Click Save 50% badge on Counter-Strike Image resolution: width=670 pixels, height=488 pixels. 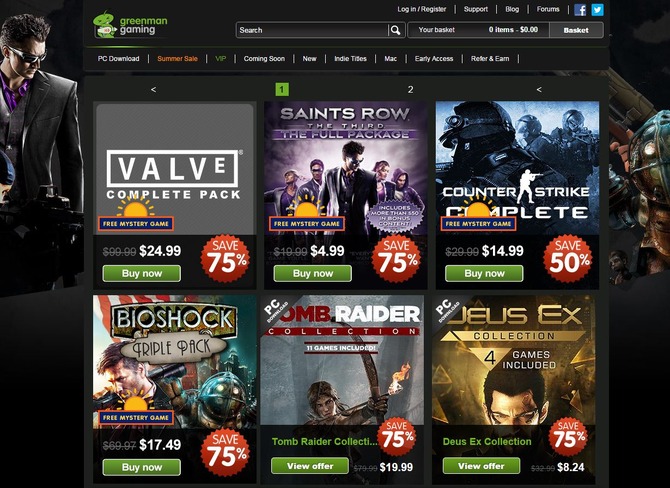(x=568, y=258)
